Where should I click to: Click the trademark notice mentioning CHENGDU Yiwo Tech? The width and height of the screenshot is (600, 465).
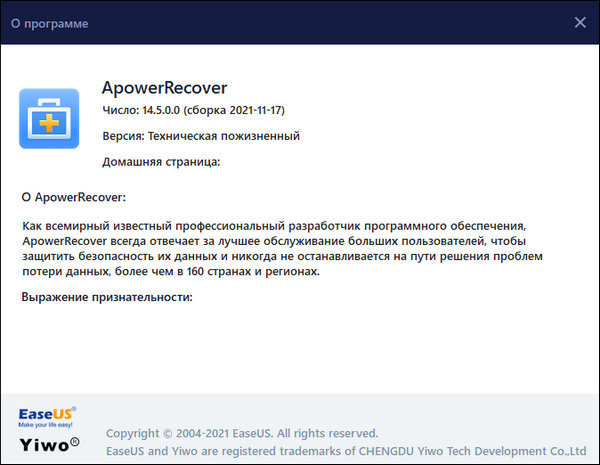(346, 451)
